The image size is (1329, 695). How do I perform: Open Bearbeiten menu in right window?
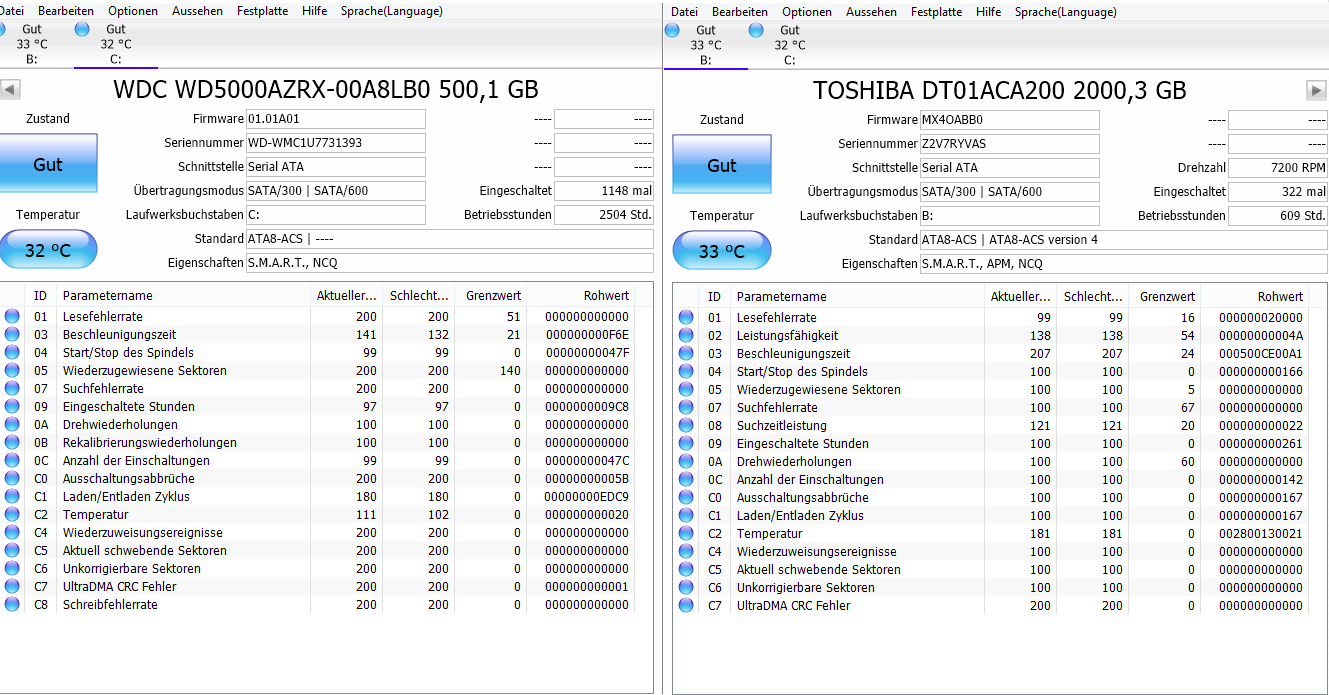740,12
